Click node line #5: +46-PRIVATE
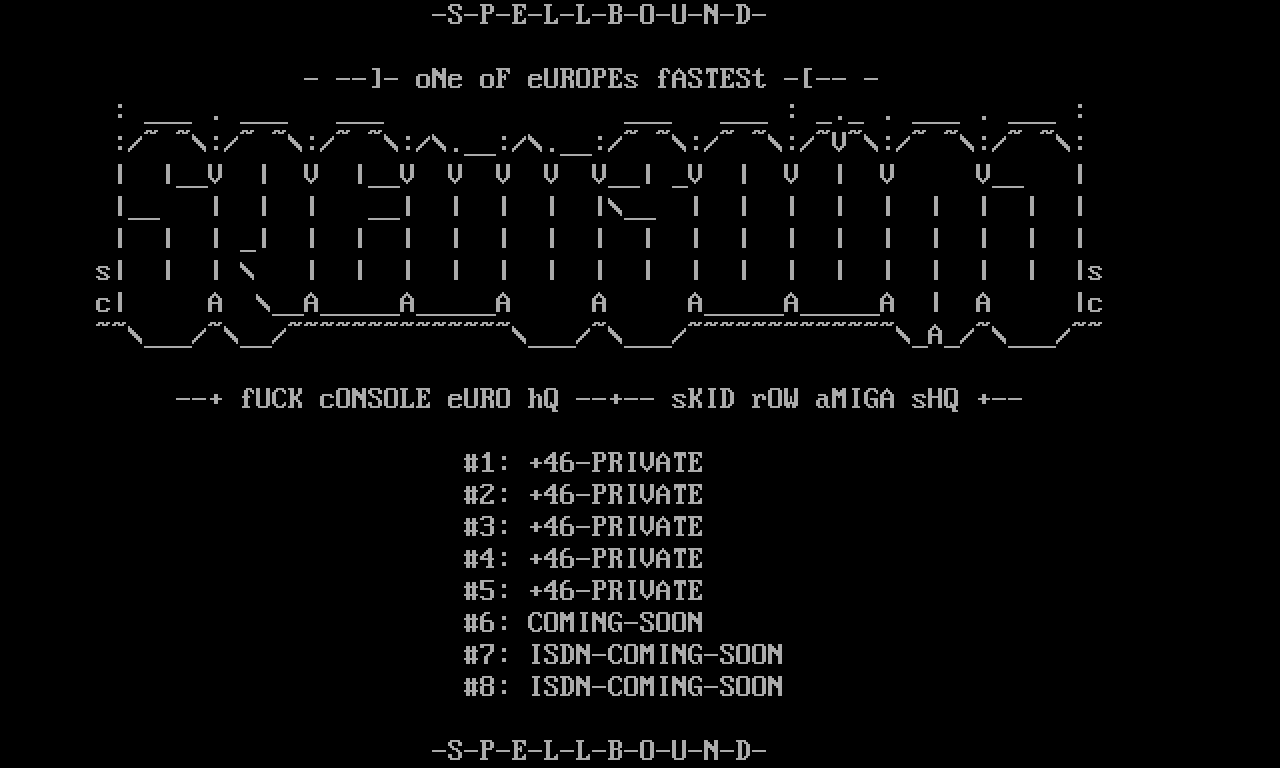Viewport: 1280px width, 768px height. click(x=583, y=591)
